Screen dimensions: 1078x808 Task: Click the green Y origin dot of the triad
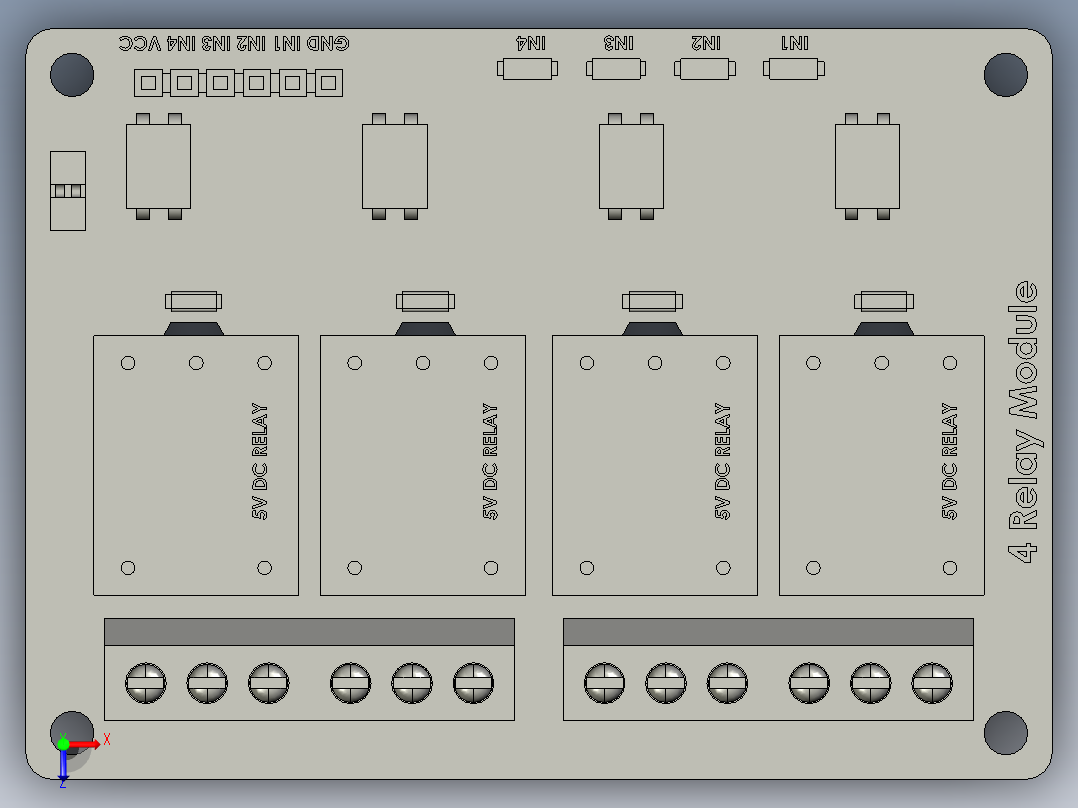tap(63, 744)
